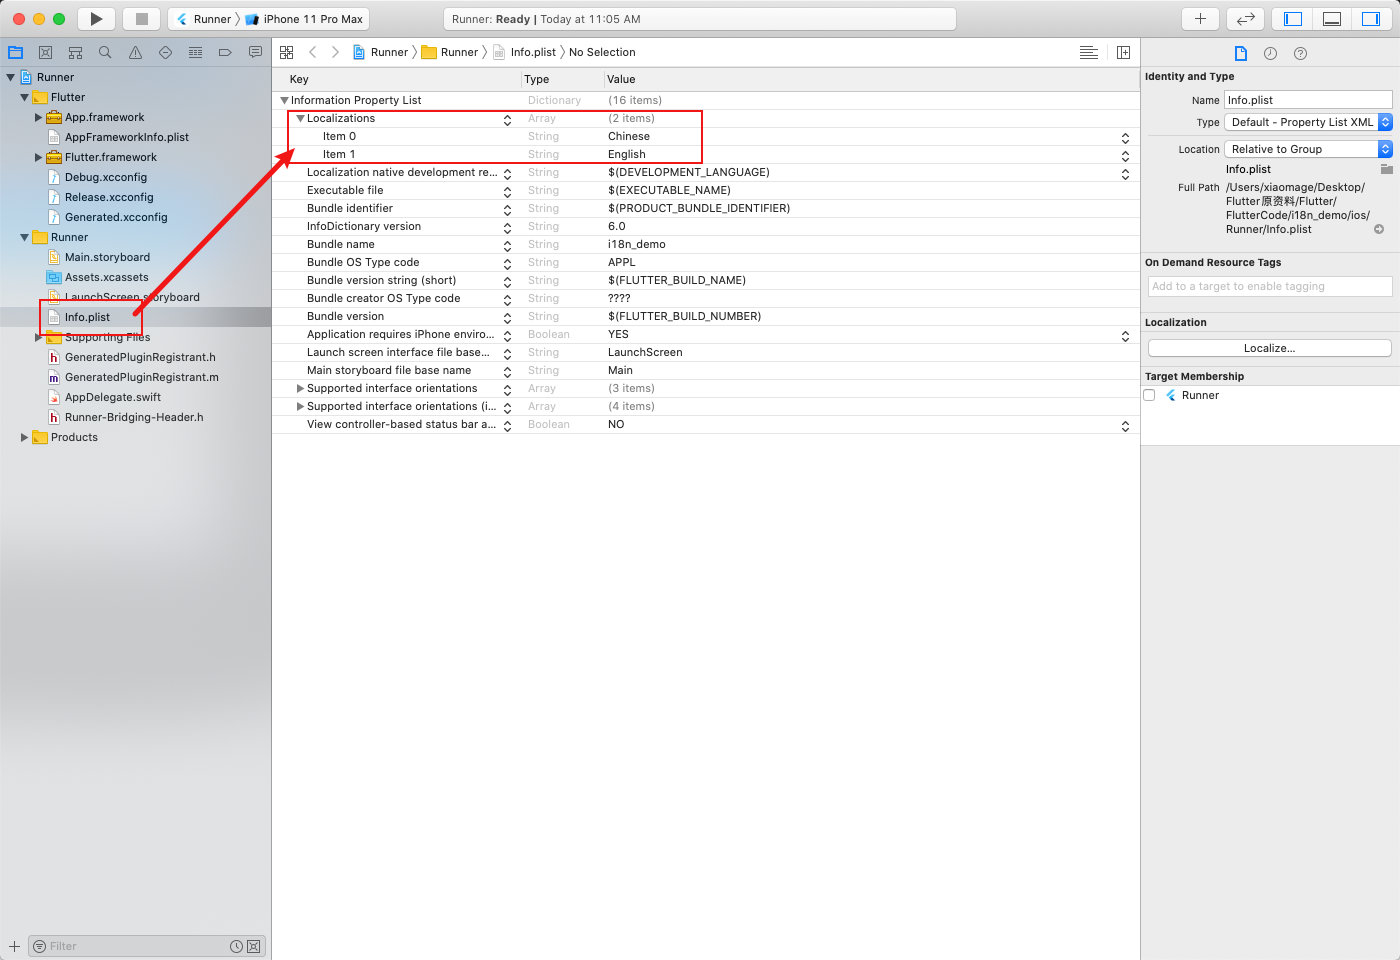Choose the iPhone 11 Pro Max destination
This screenshot has width=1400, height=960.
[305, 19]
